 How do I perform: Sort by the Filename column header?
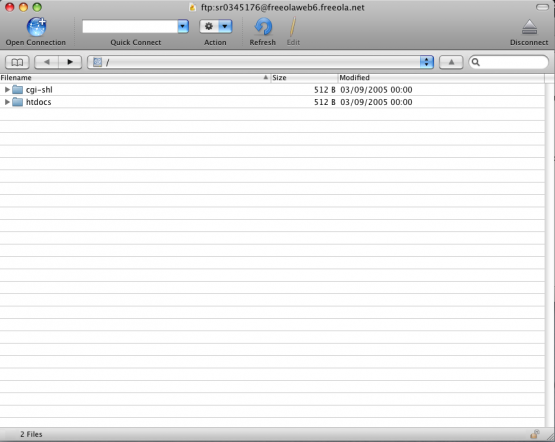pos(135,78)
